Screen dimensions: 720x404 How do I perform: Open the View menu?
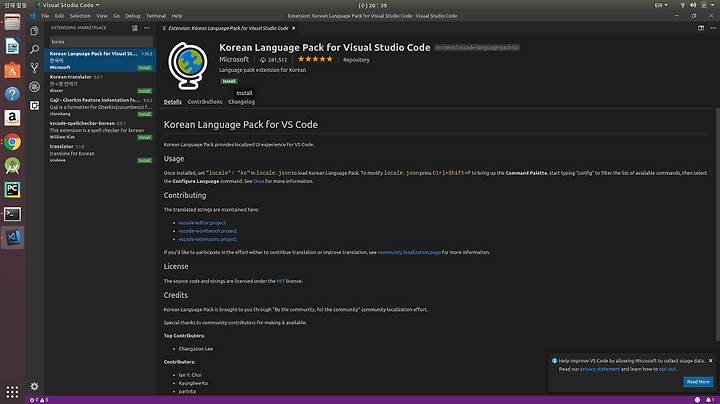coord(102,16)
